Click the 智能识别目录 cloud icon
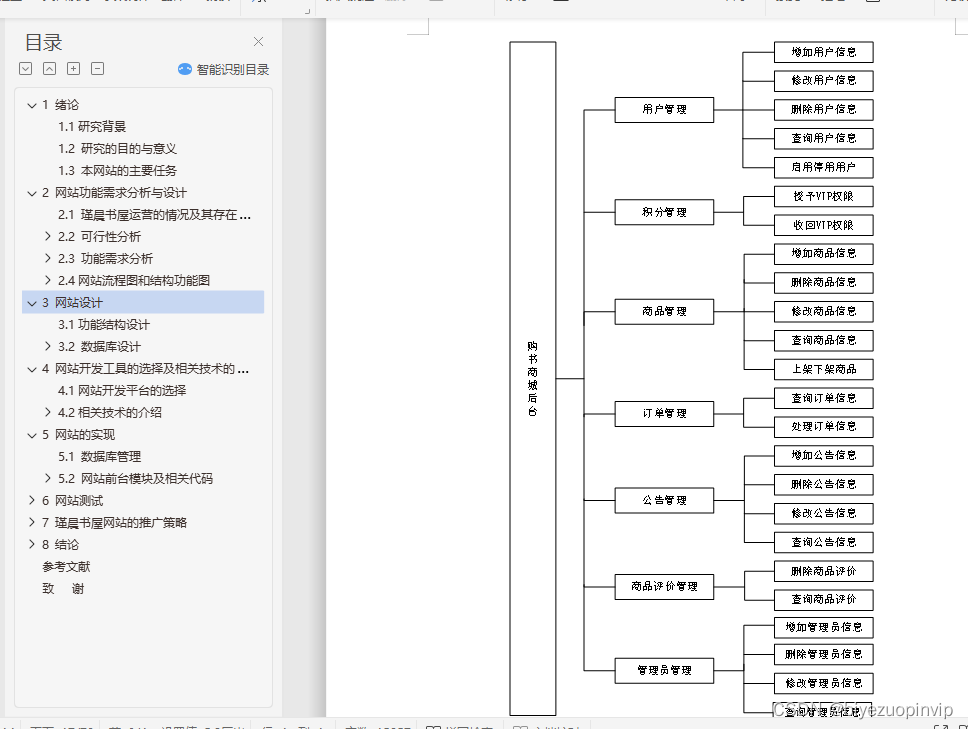Screen dimensions: 968x729 coord(185,69)
